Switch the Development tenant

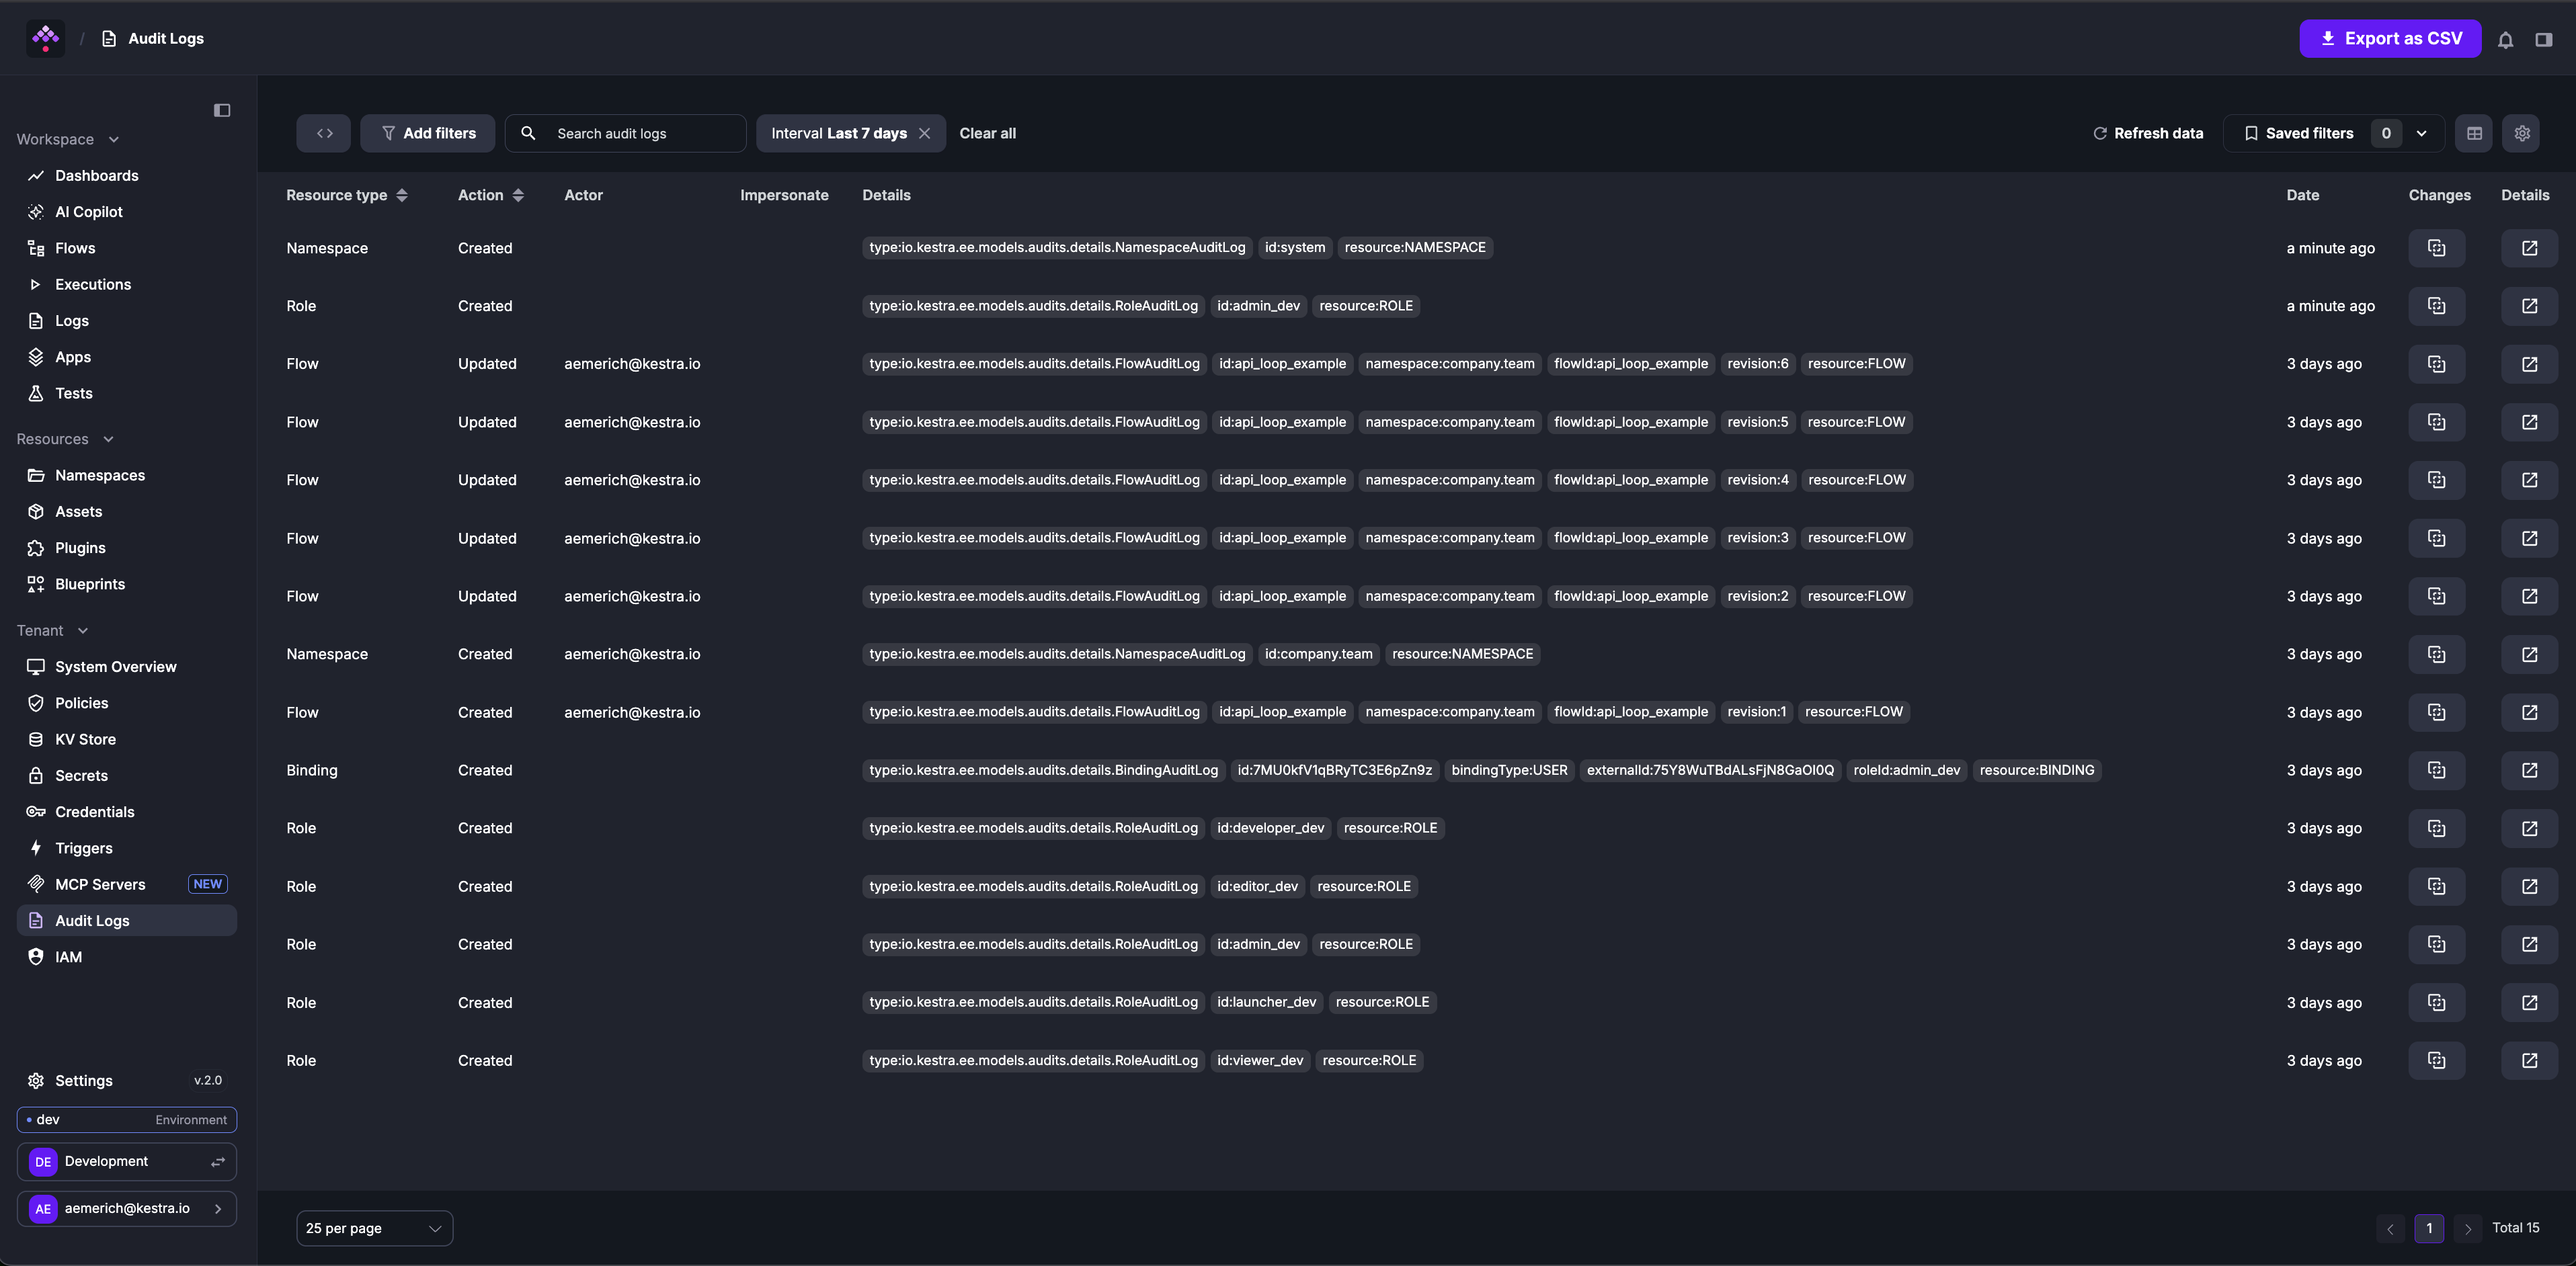tap(127, 1161)
